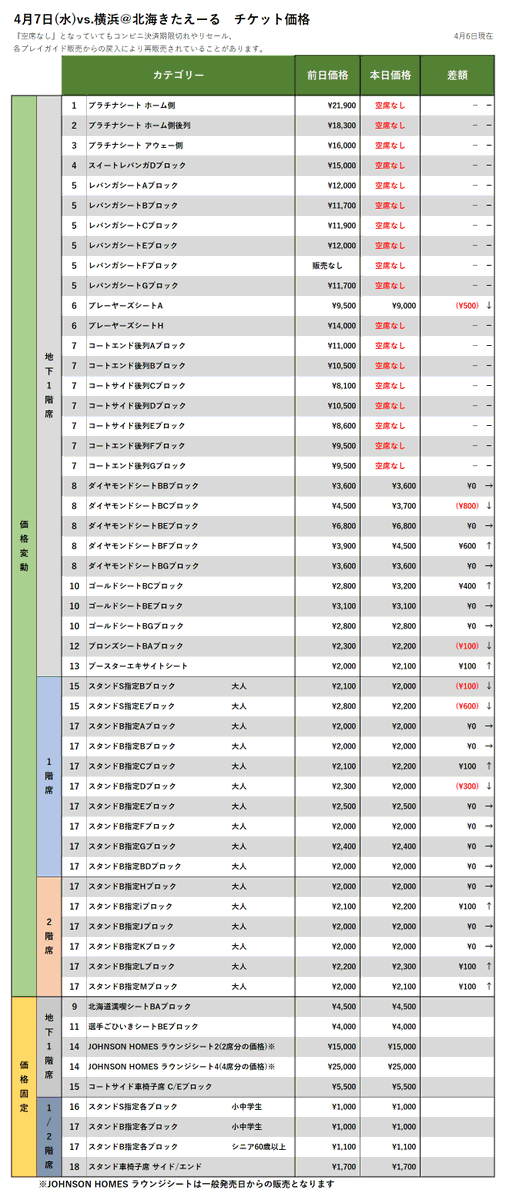Click 'コートサイド後列Cブロック' row name
506x1200 pixels.
(x=137, y=386)
